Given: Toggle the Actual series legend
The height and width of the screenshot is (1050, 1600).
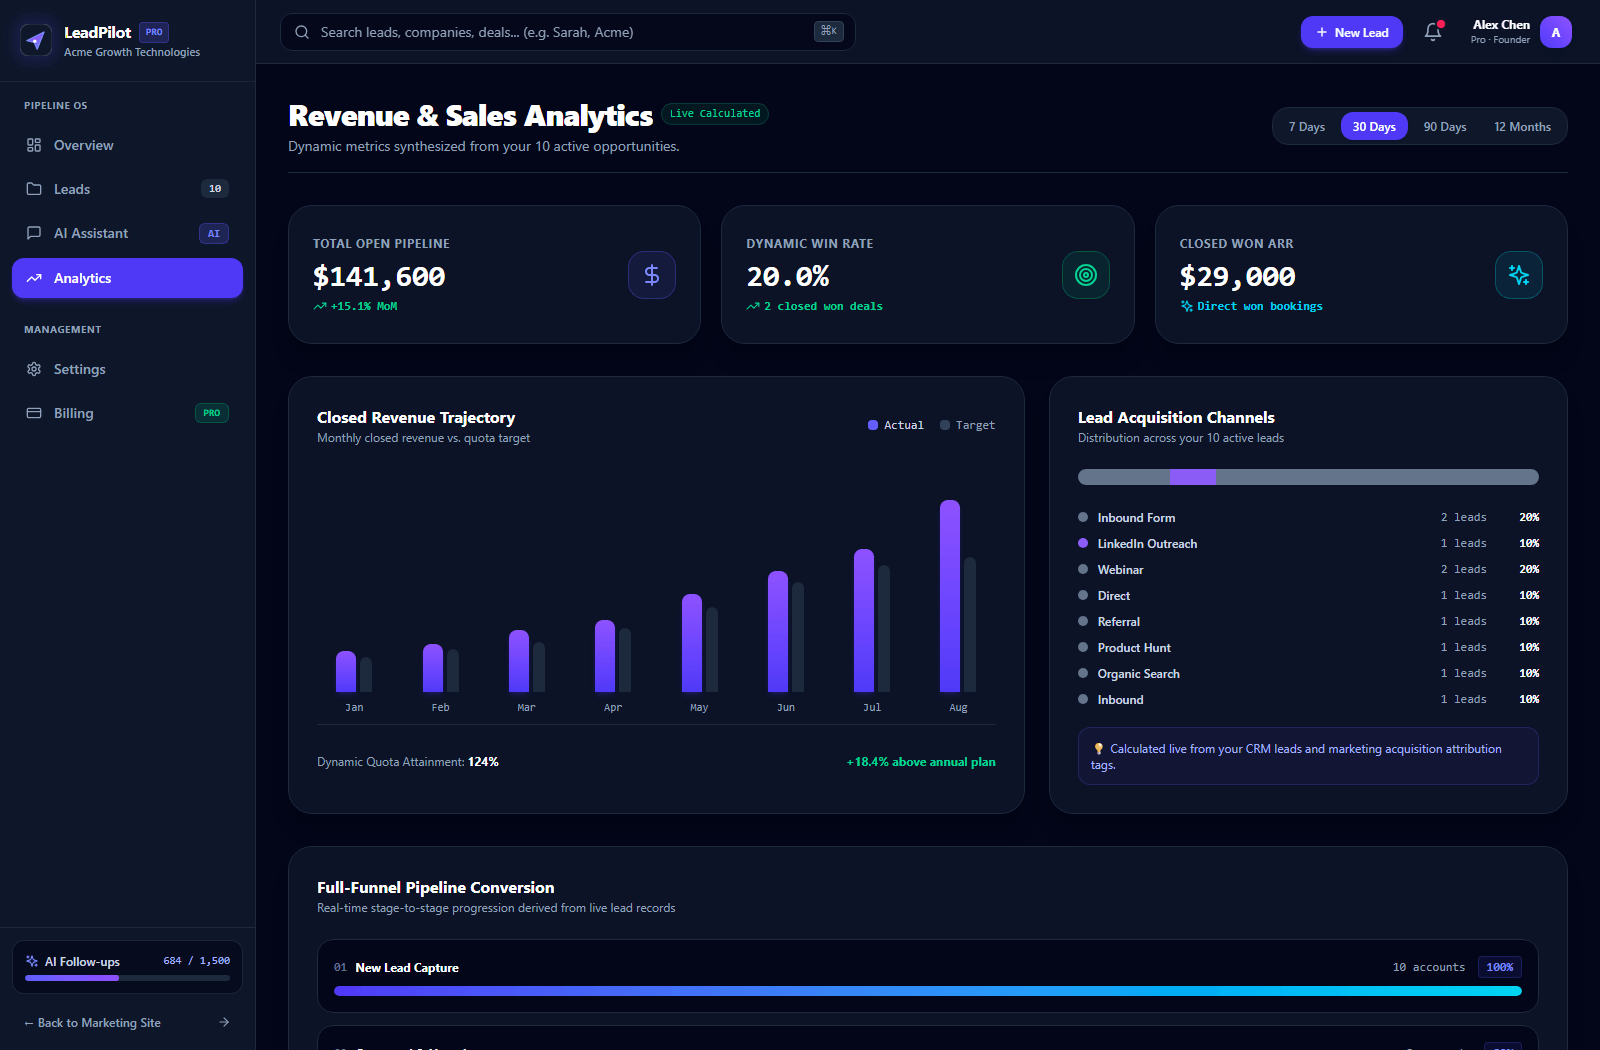Looking at the screenshot, I should (x=896, y=425).
